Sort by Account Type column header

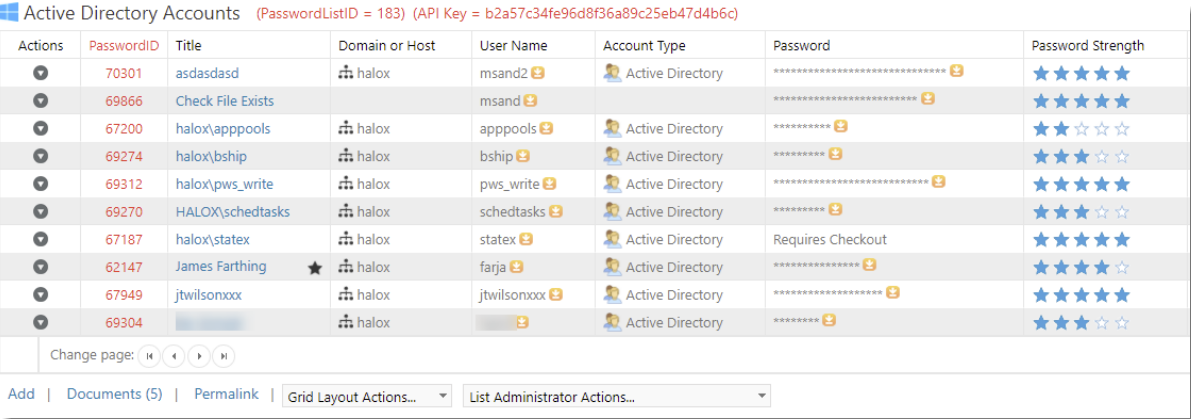tap(644, 46)
